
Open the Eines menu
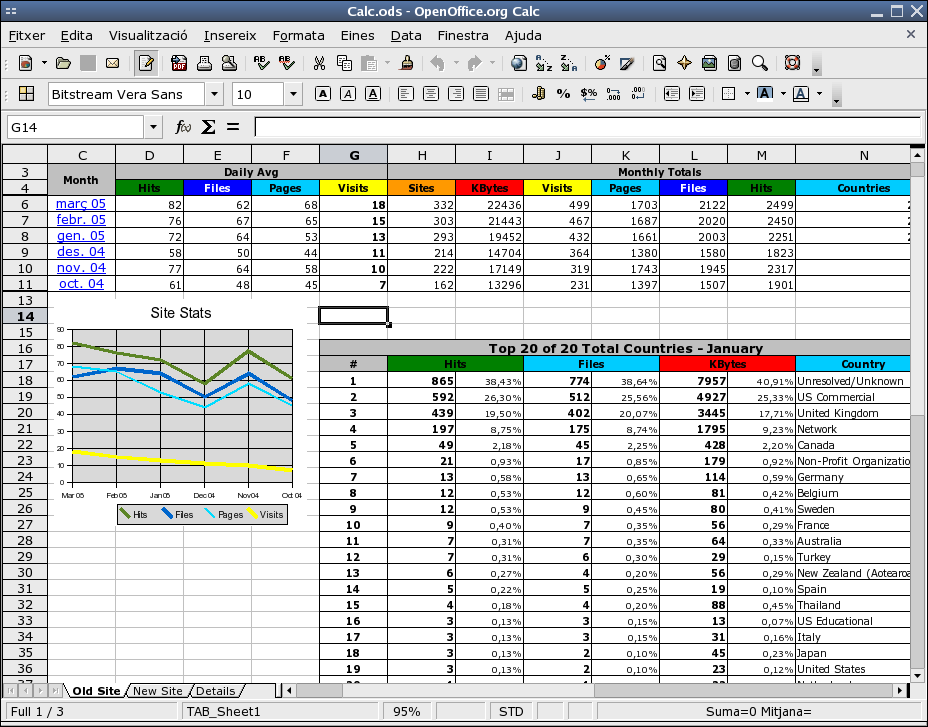coord(357,36)
